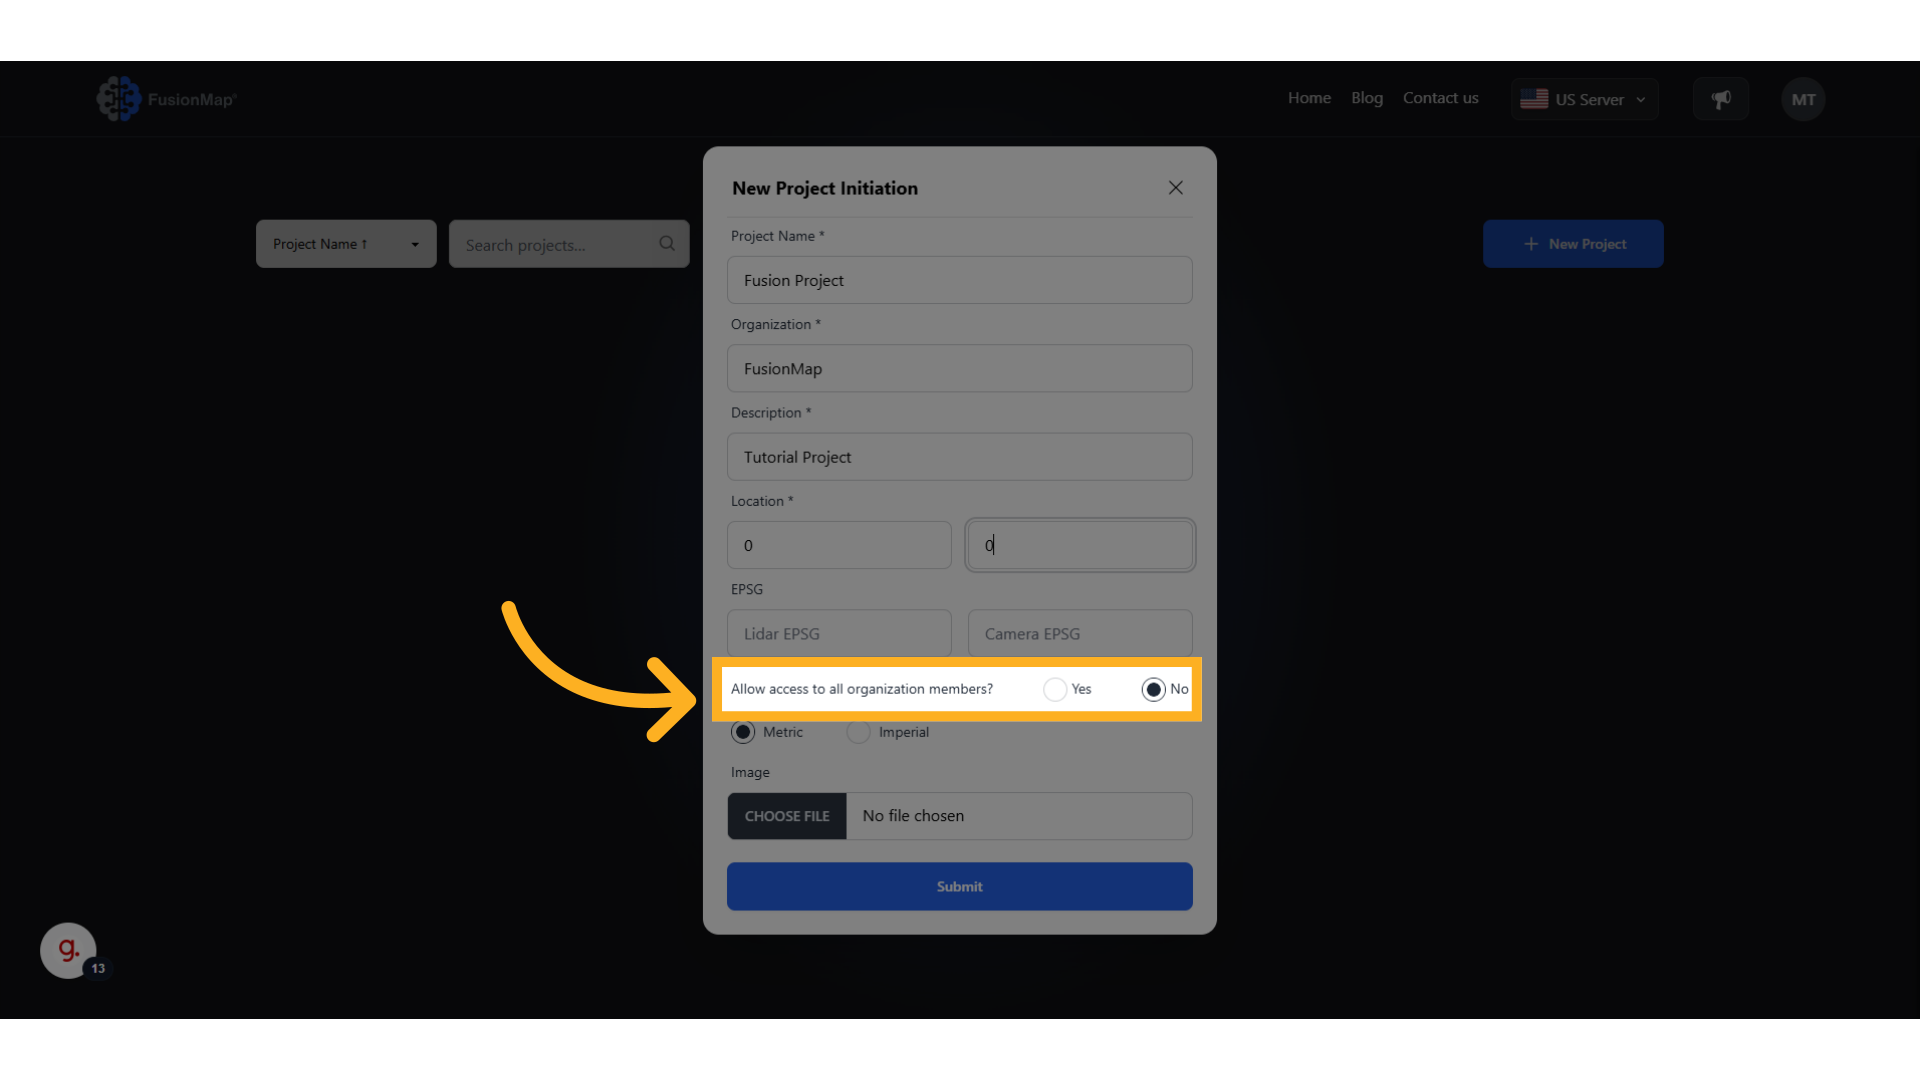This screenshot has height=1080, width=1920.
Task: Open the Blog link
Action: [x=1367, y=98]
